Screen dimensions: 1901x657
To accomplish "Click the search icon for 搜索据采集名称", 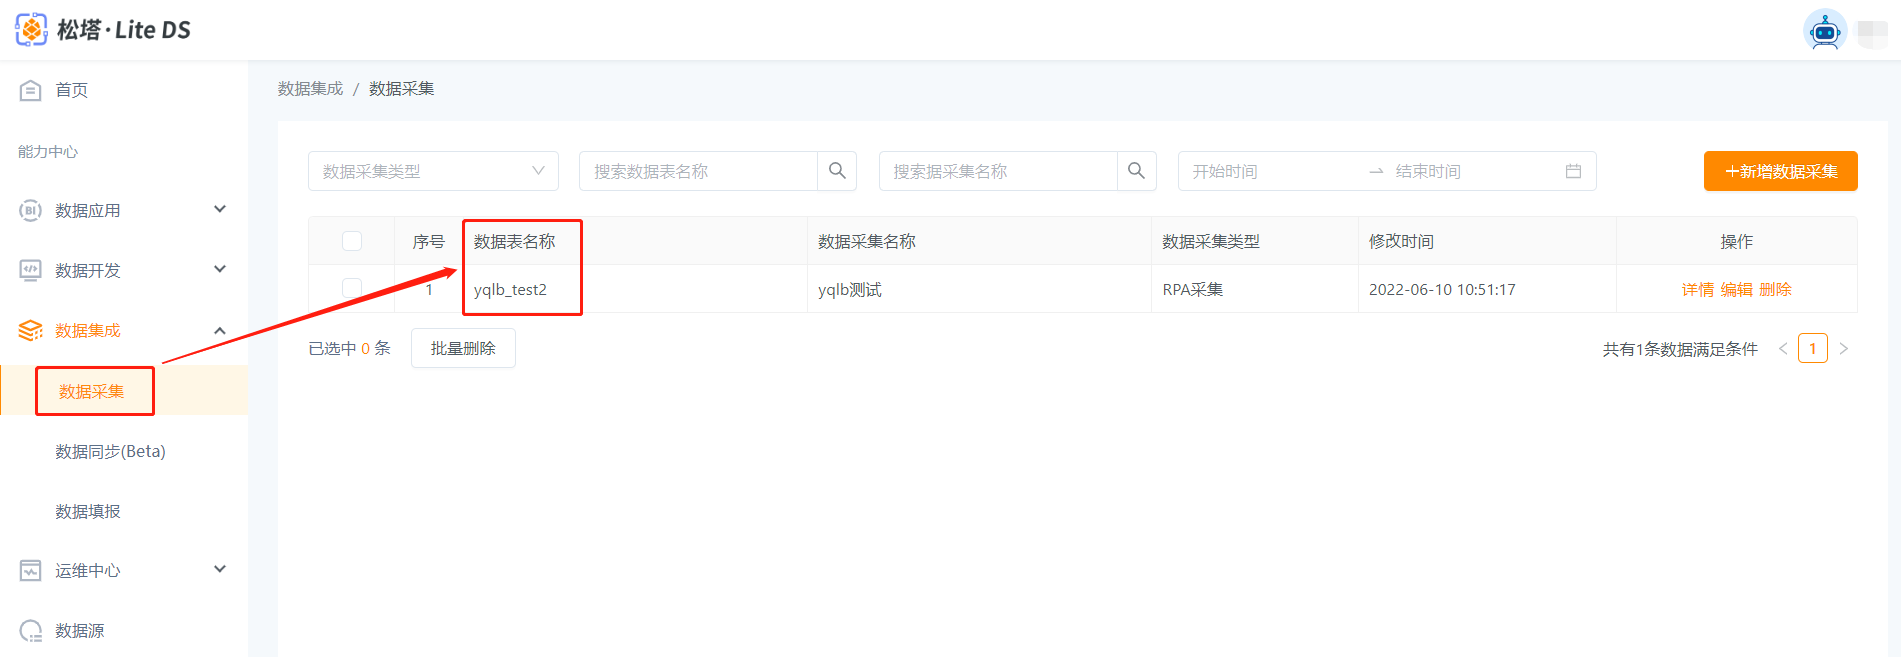I will [1136, 171].
